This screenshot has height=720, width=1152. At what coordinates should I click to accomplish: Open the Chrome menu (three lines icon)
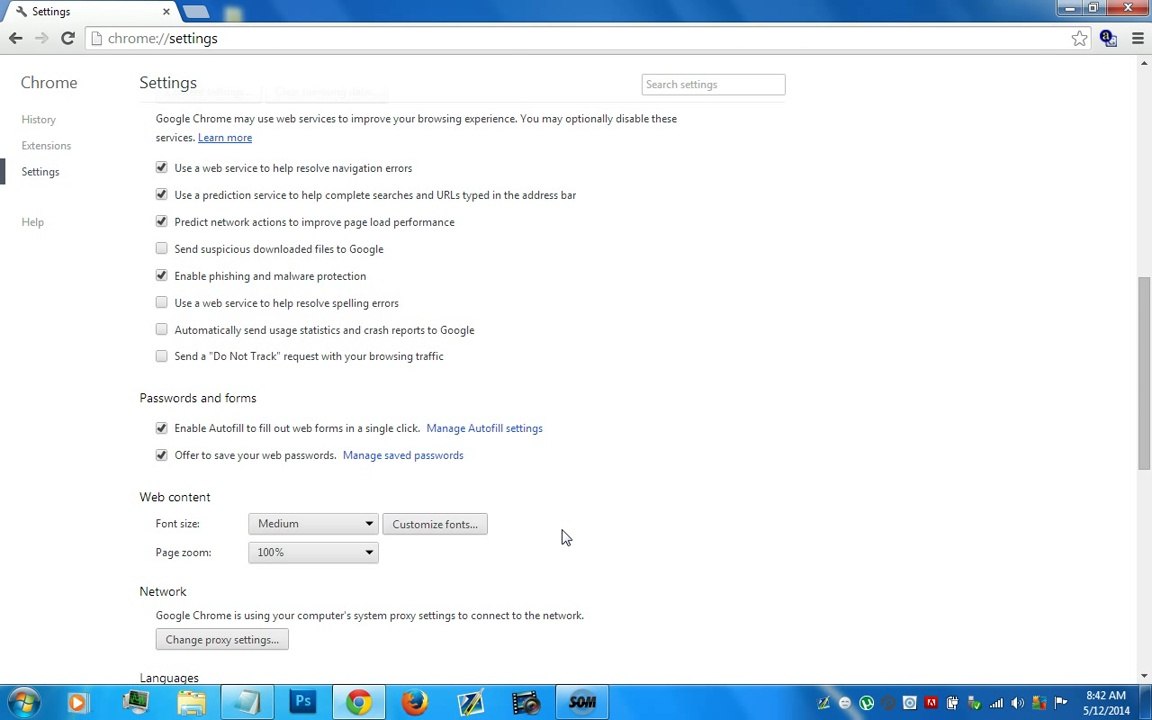(1137, 38)
